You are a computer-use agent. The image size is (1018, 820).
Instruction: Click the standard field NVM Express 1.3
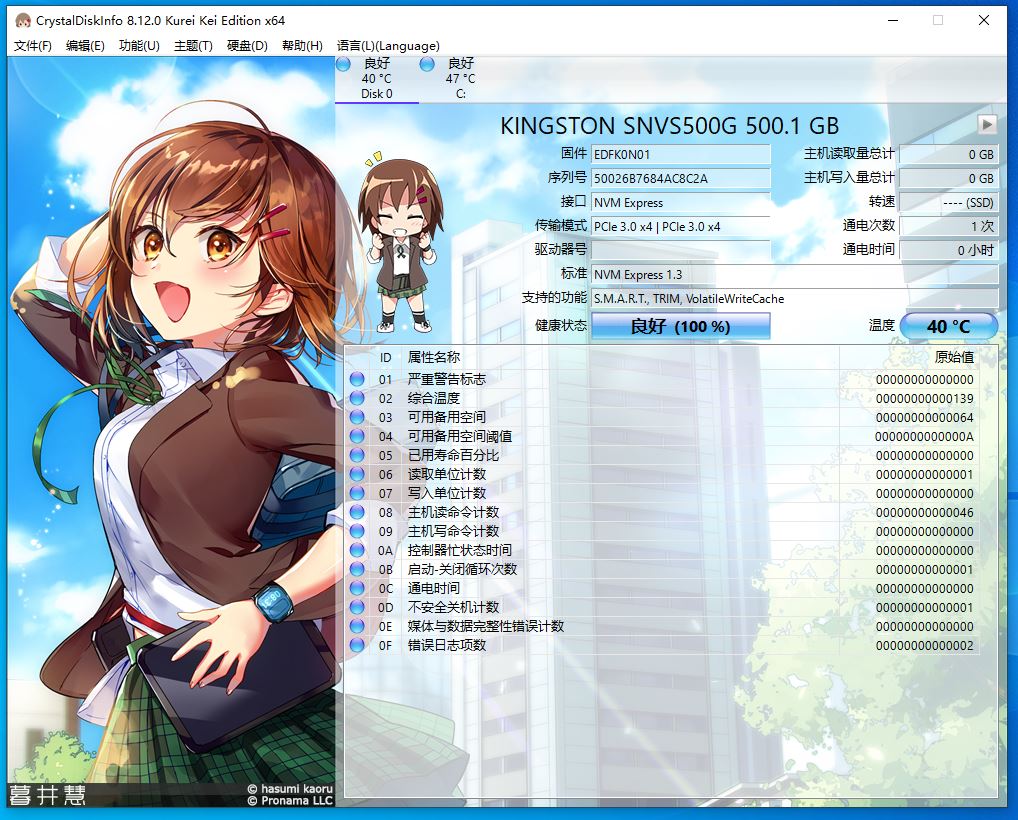[x=795, y=275]
